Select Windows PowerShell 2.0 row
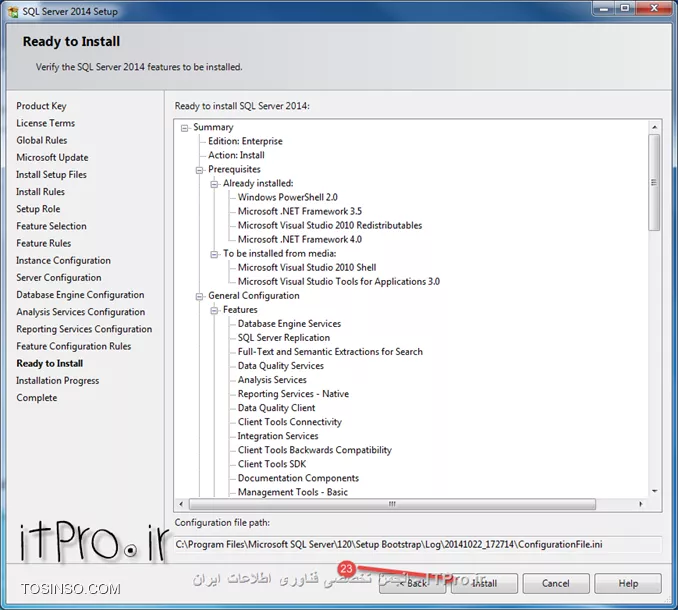Screen dimensions: 678x610 tap(288, 198)
